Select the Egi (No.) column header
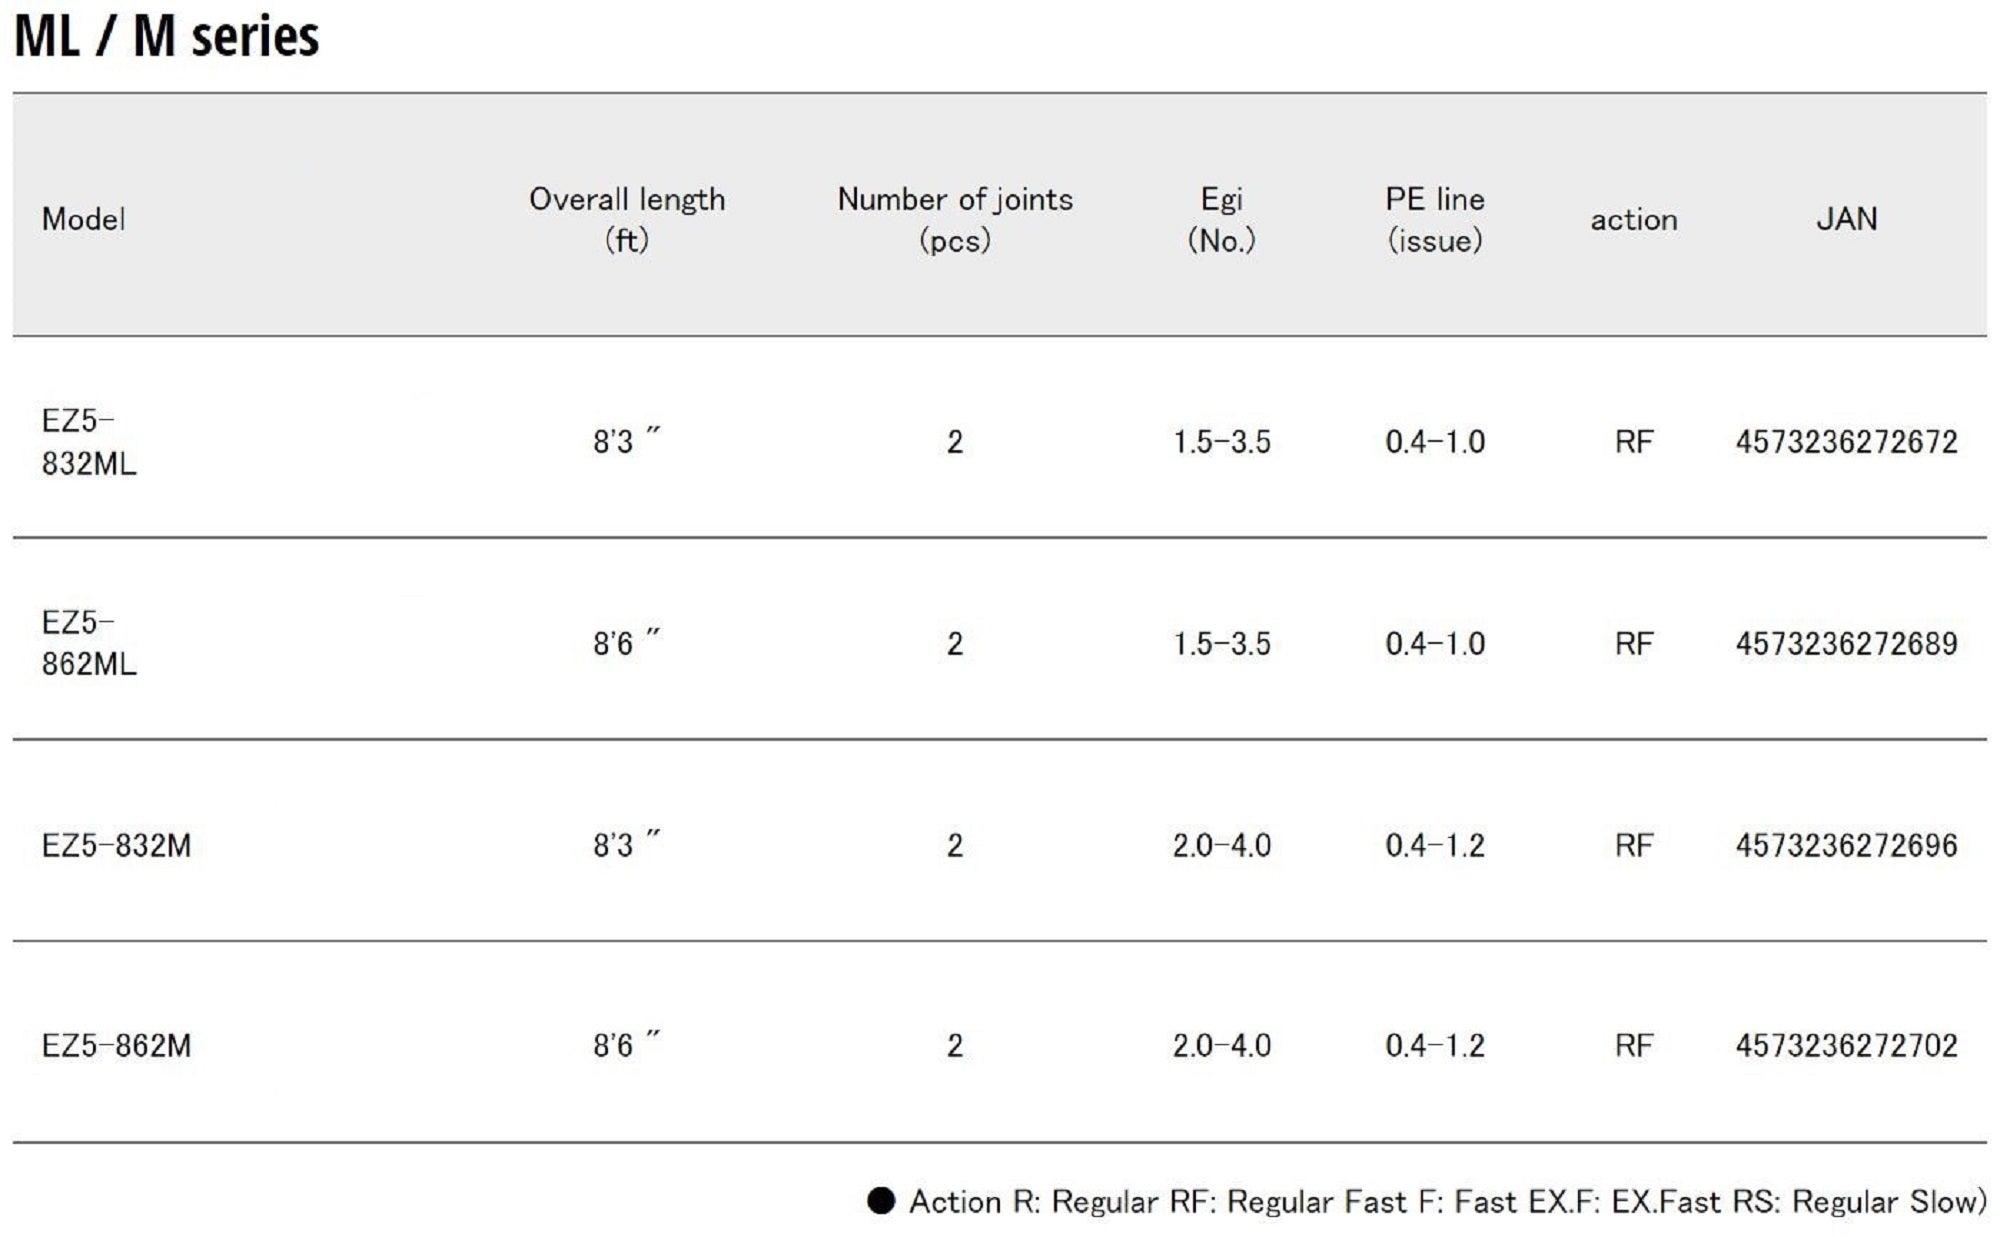 coord(1221,219)
